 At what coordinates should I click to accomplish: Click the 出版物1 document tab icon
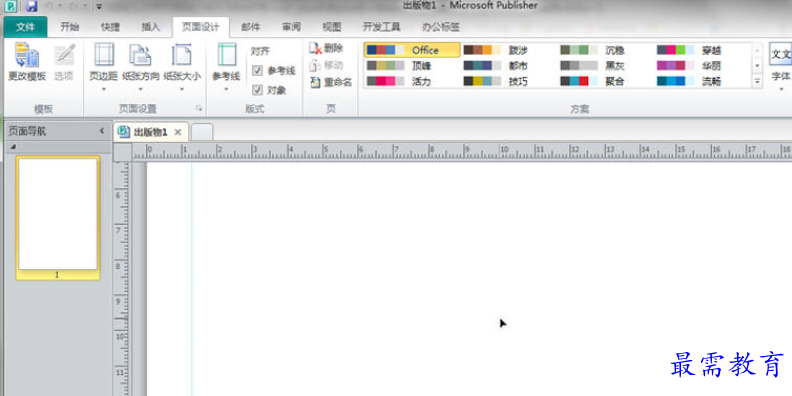(x=123, y=132)
